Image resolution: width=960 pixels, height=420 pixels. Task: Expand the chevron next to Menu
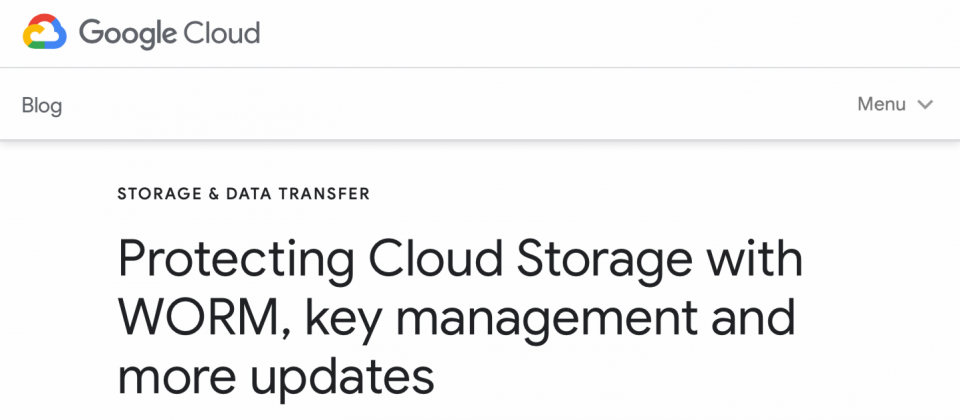point(924,105)
